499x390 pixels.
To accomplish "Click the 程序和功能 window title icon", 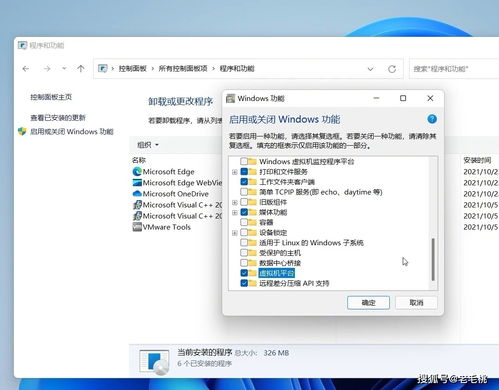I will pos(22,45).
